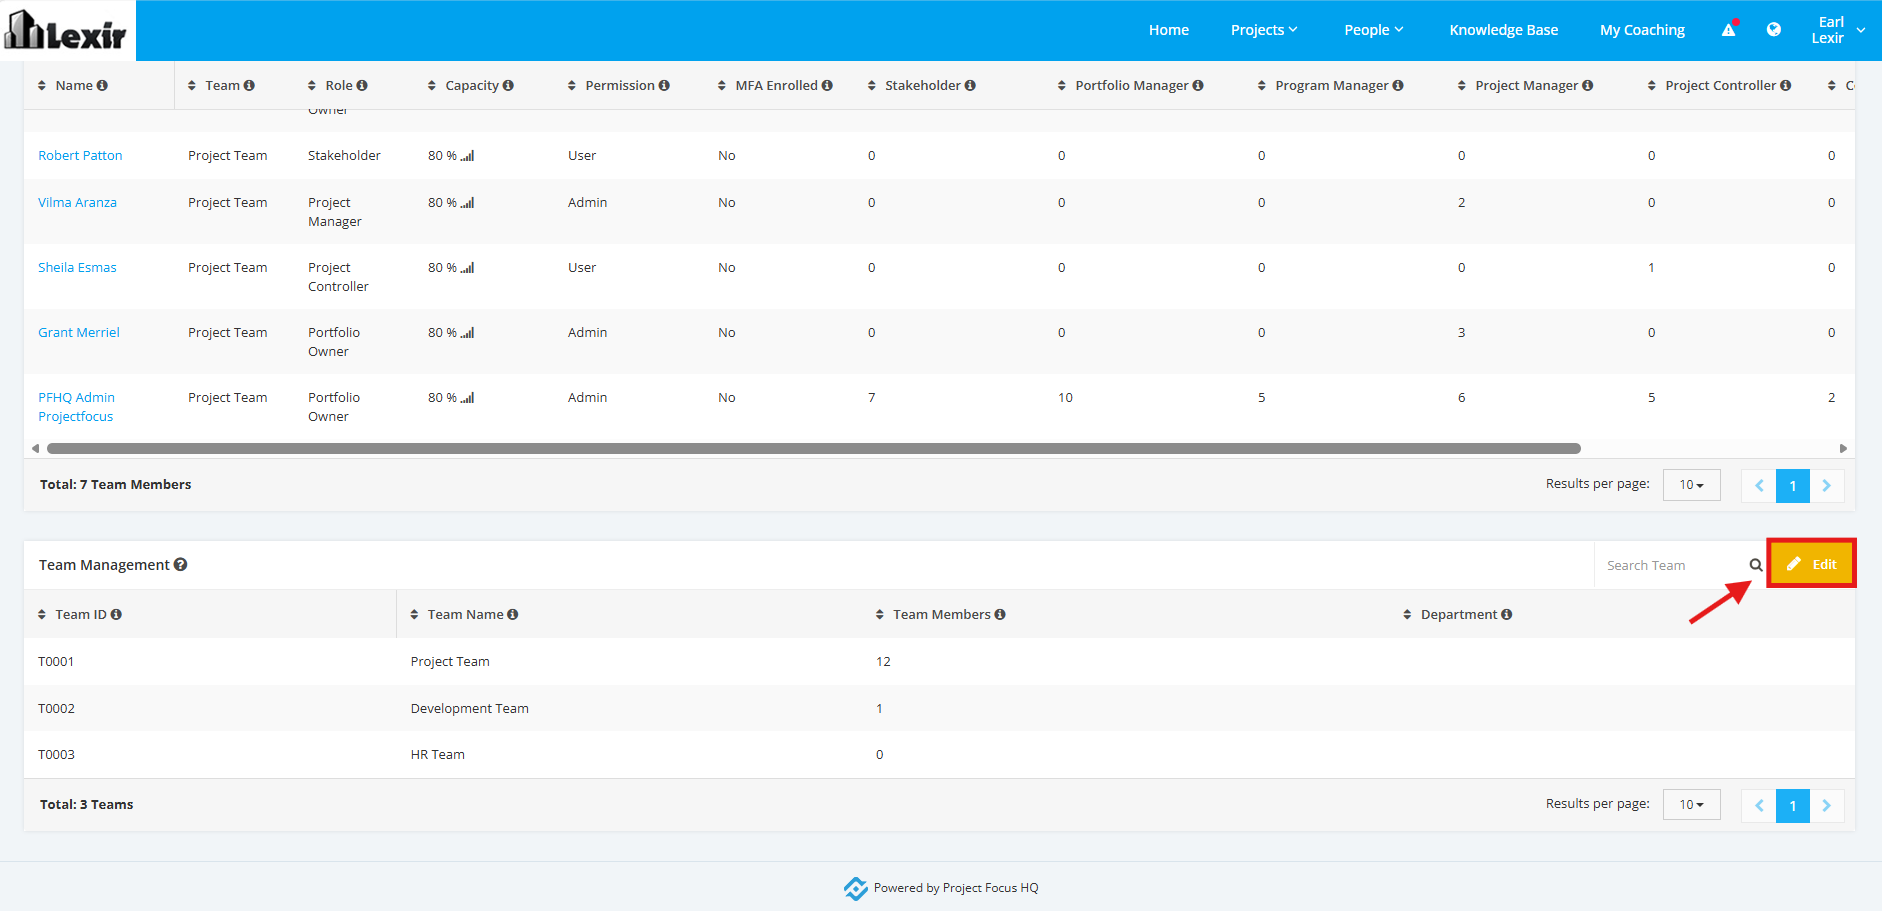Viewport: 1882px width, 911px height.
Task: Expand the Projects menu
Action: point(1264,30)
